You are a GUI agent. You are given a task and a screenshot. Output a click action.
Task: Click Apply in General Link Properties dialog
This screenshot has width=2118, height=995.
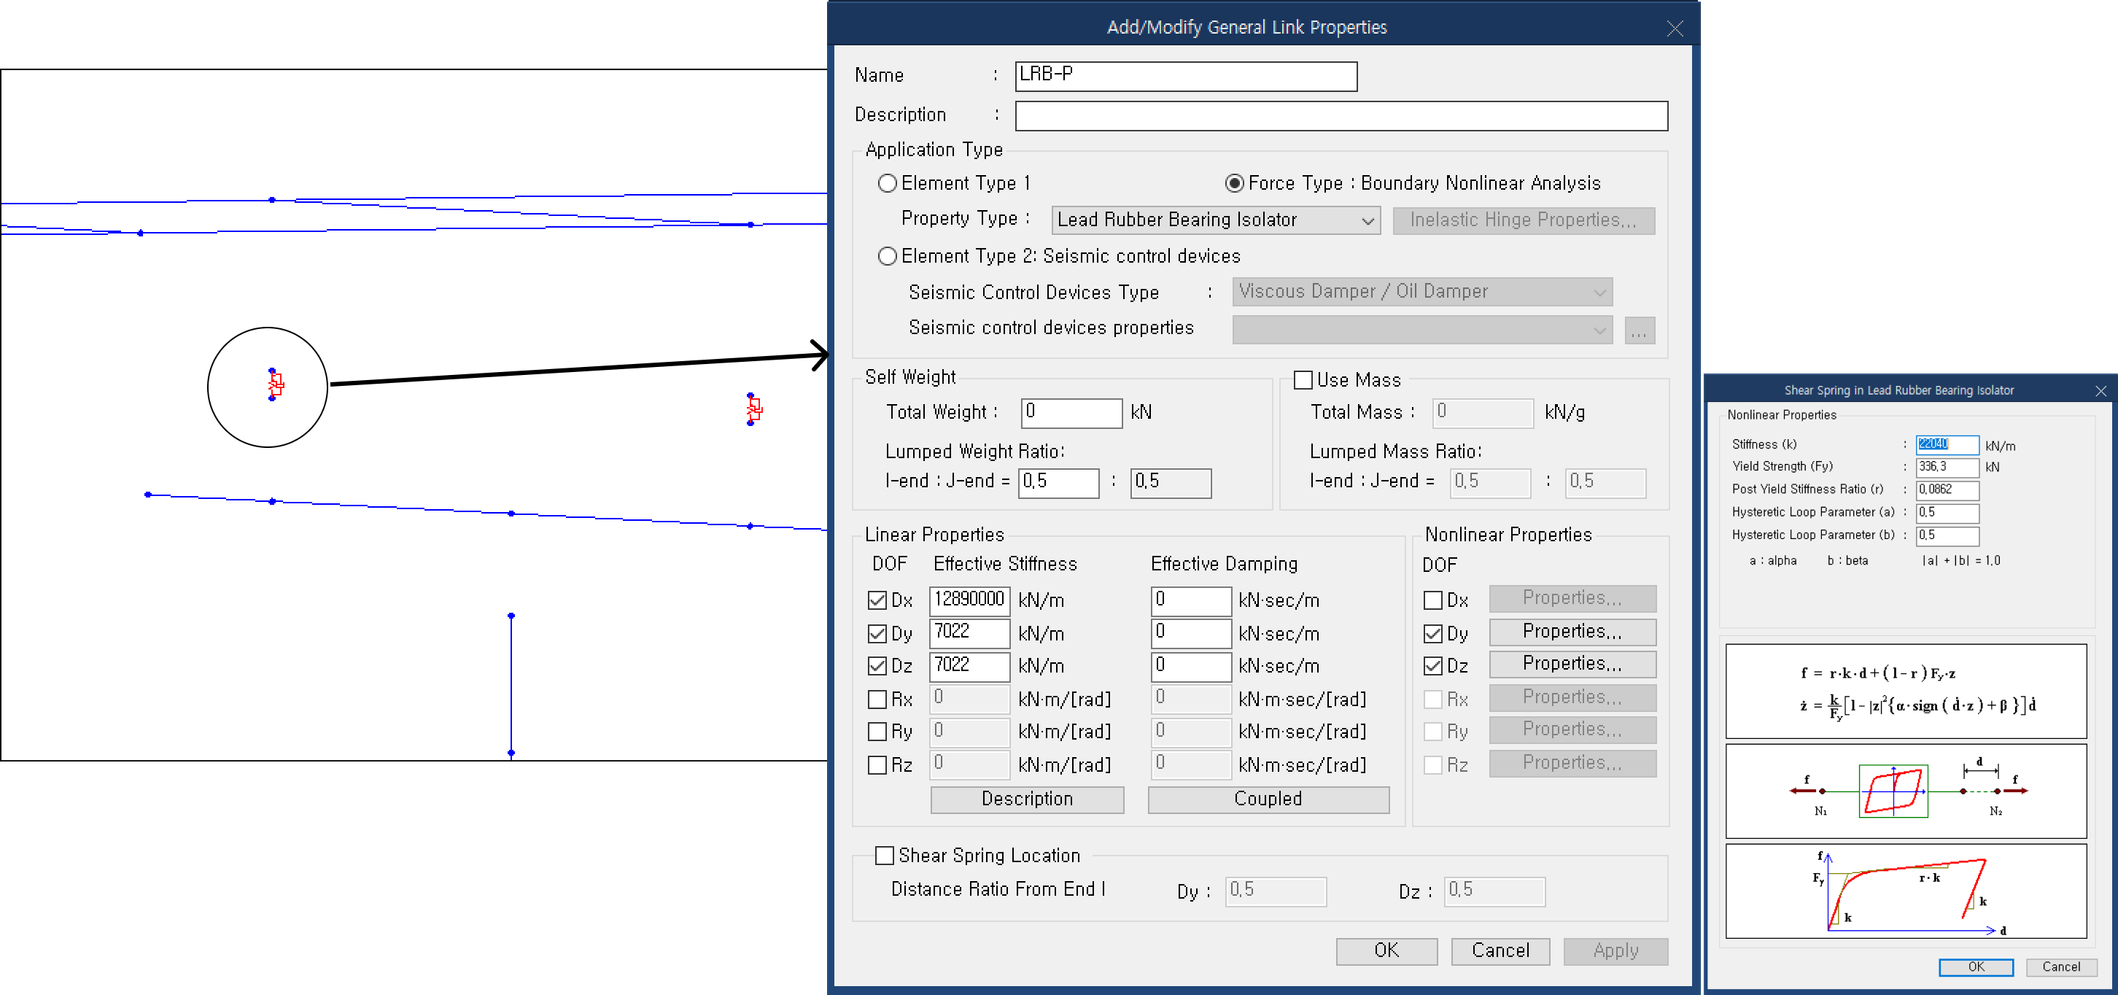1615,951
